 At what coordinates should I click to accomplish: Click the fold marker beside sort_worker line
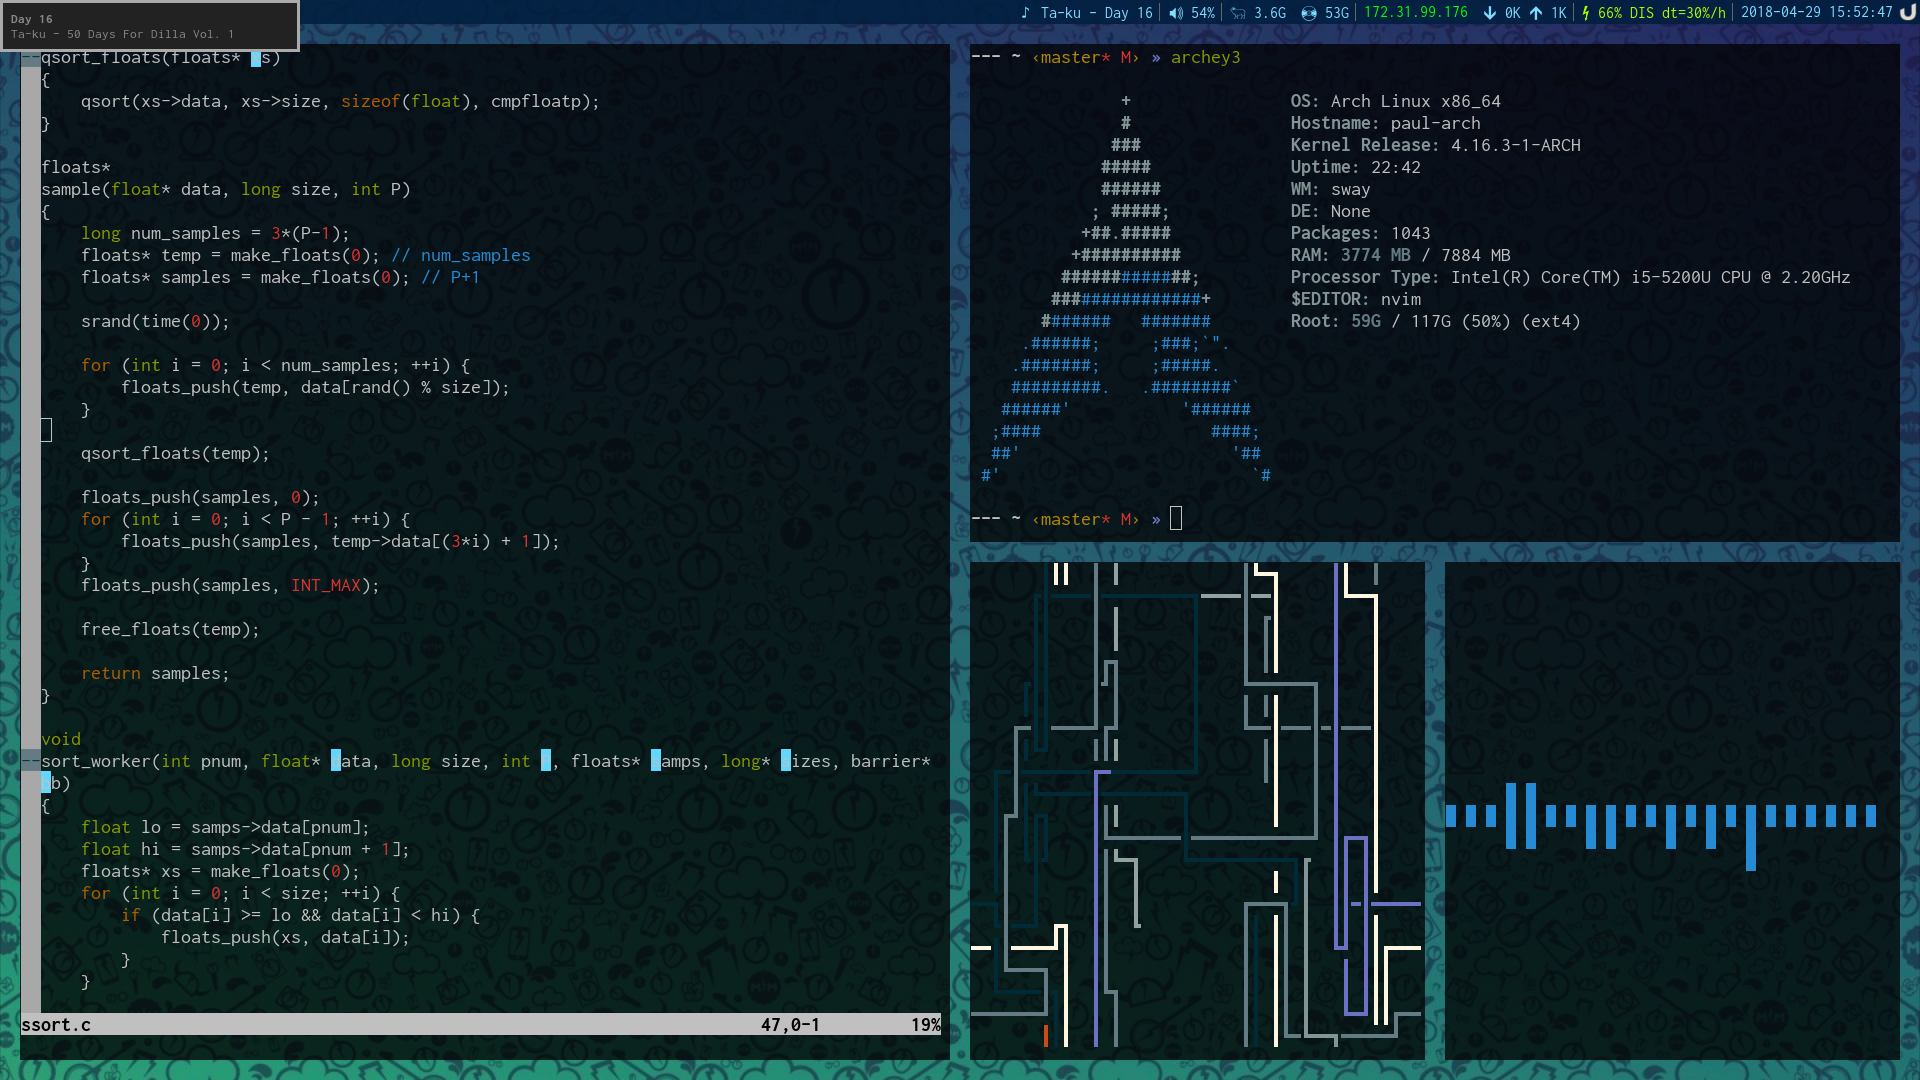point(30,761)
